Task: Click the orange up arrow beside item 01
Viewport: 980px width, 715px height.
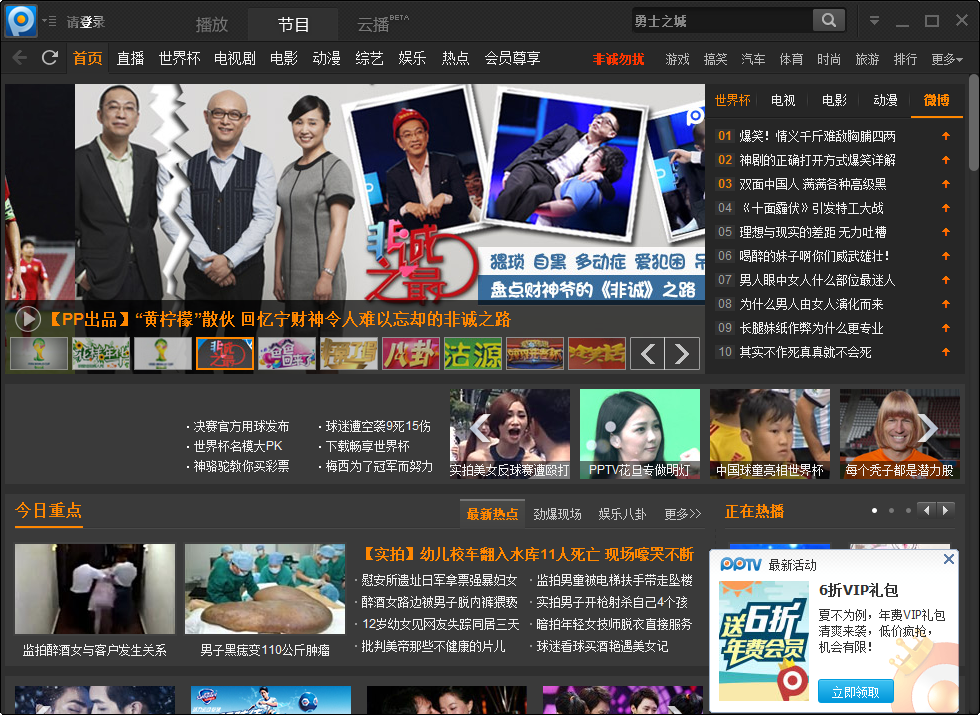Action: (946, 135)
